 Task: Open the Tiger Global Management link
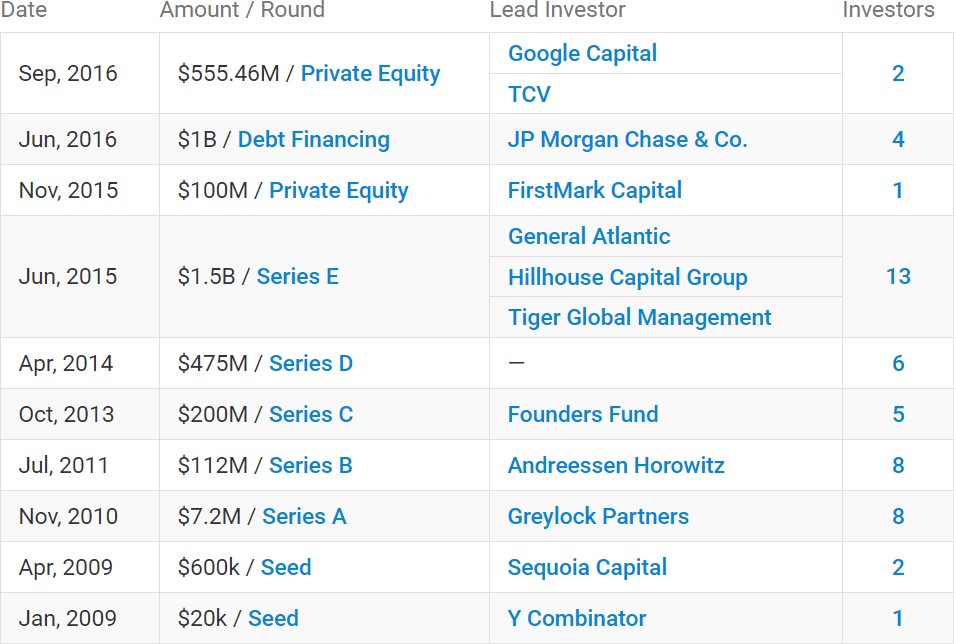[x=639, y=318]
